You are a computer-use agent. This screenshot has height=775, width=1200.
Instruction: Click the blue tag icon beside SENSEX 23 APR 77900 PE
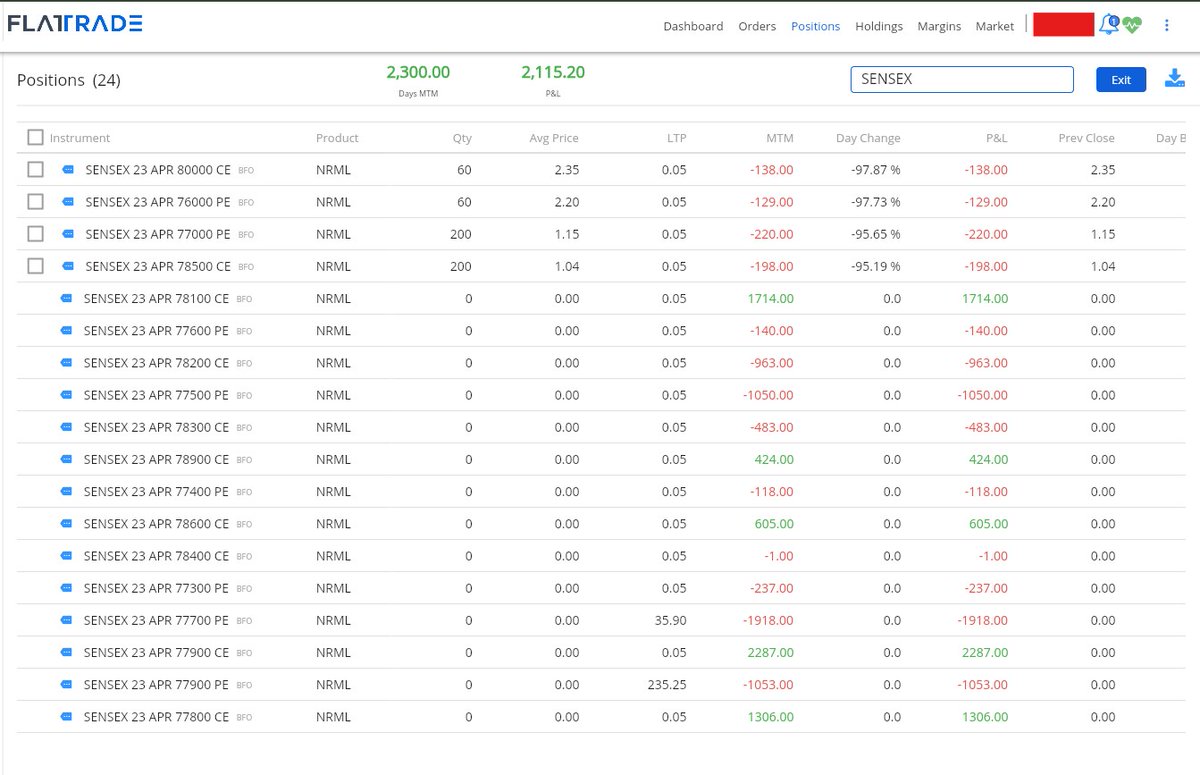pyautogui.click(x=67, y=685)
